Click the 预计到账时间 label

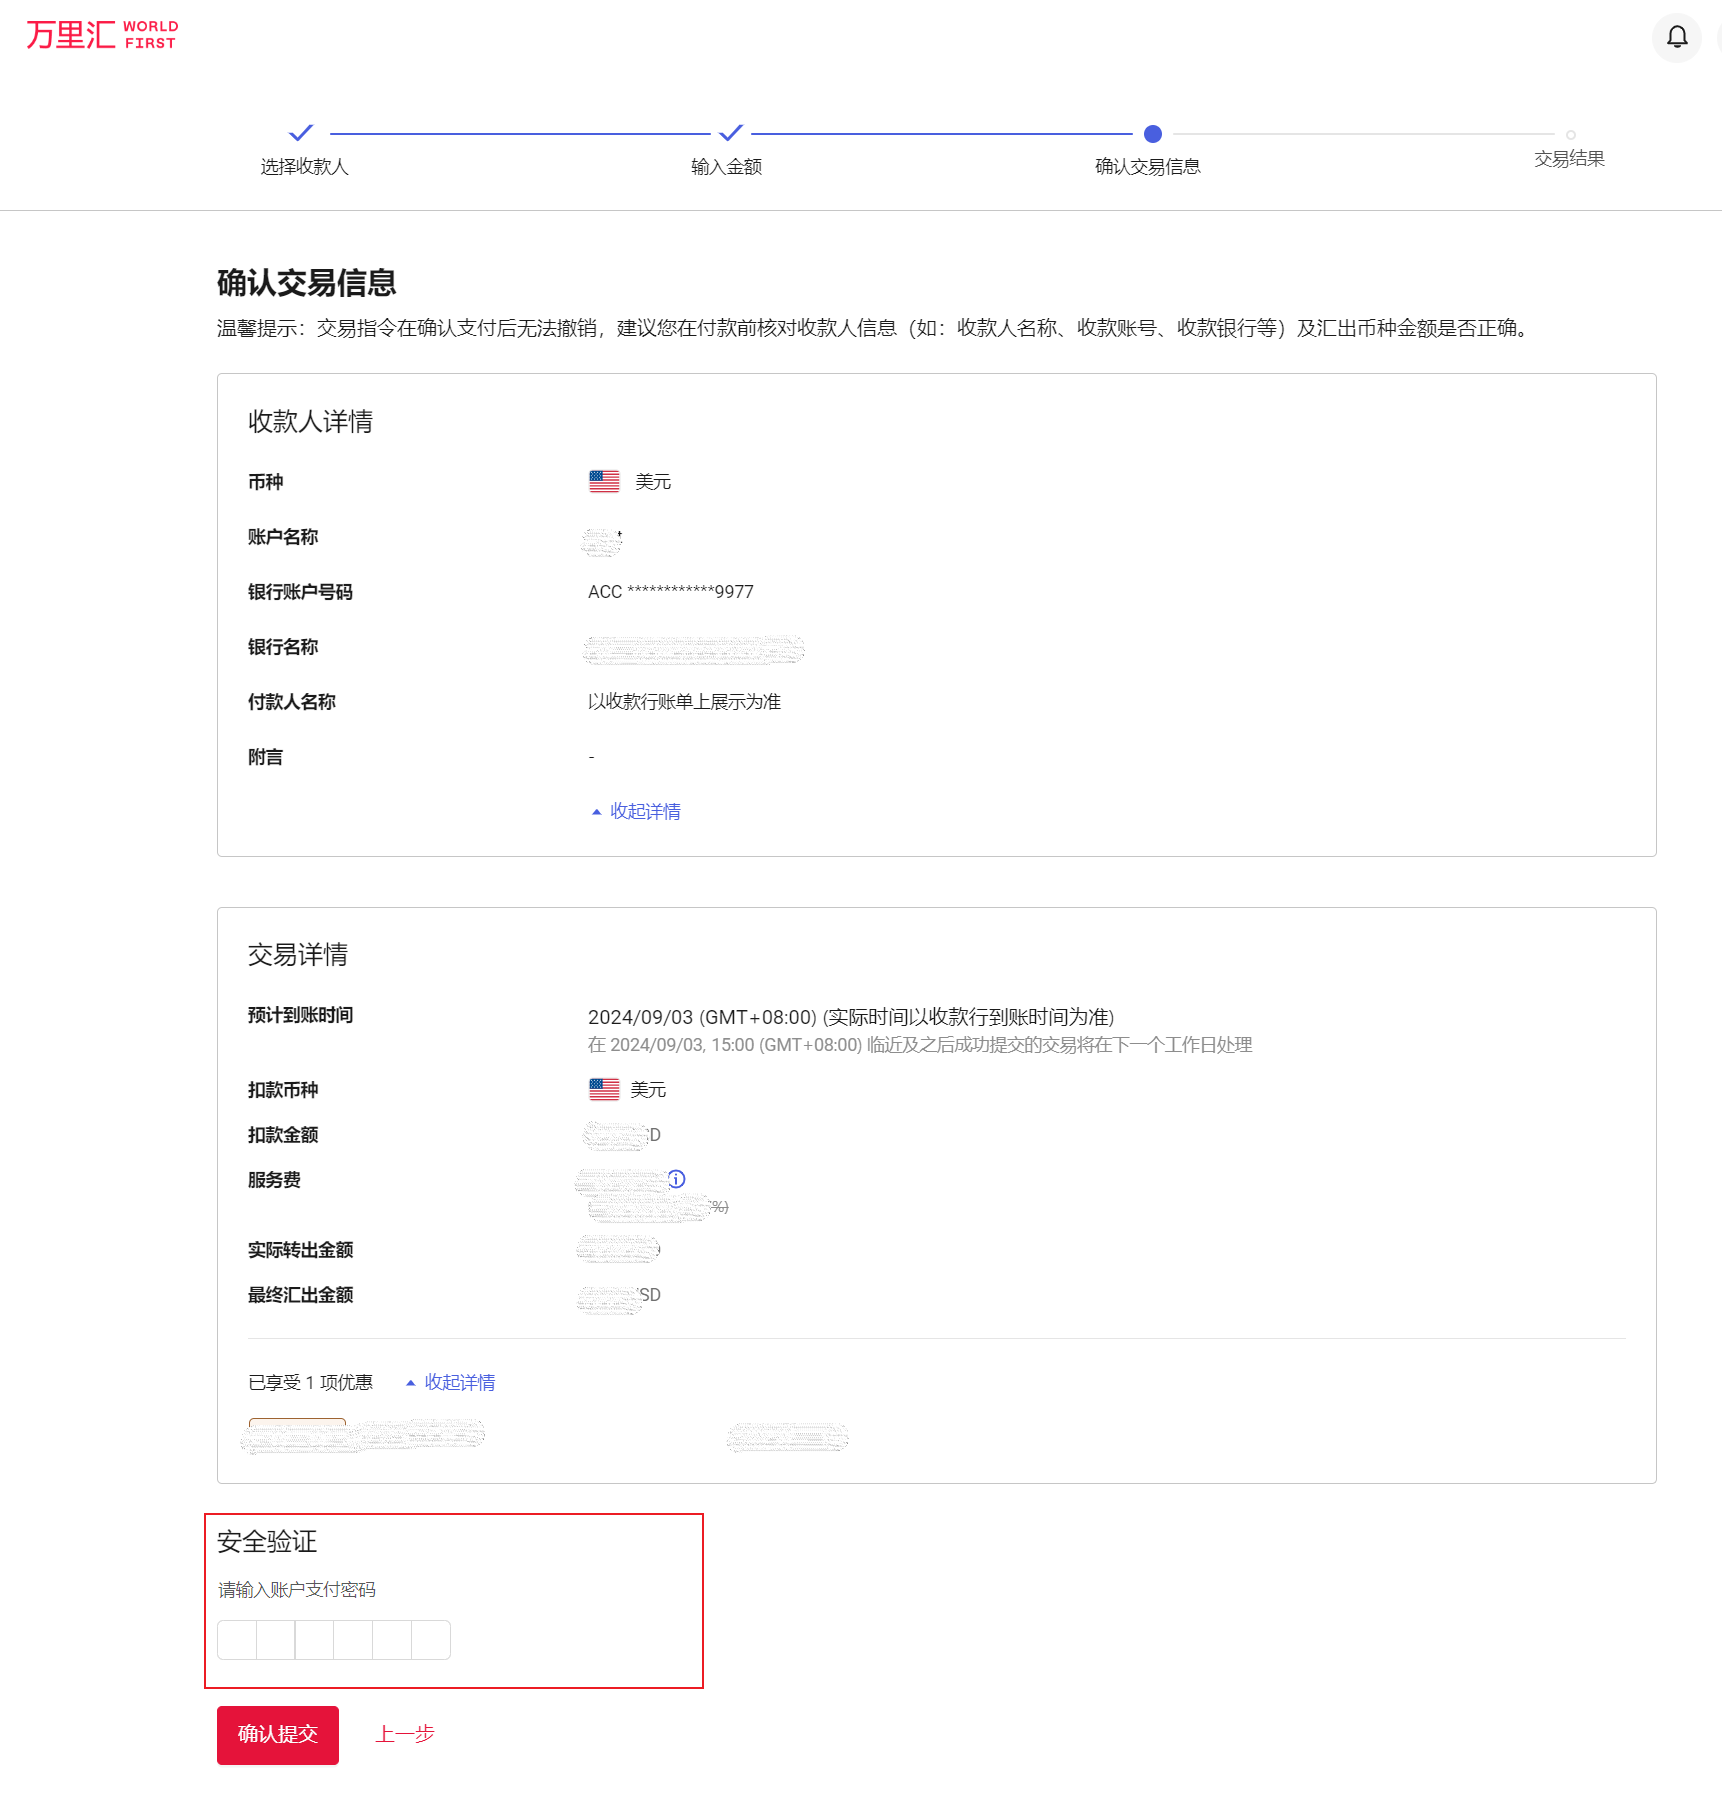click(x=300, y=1015)
